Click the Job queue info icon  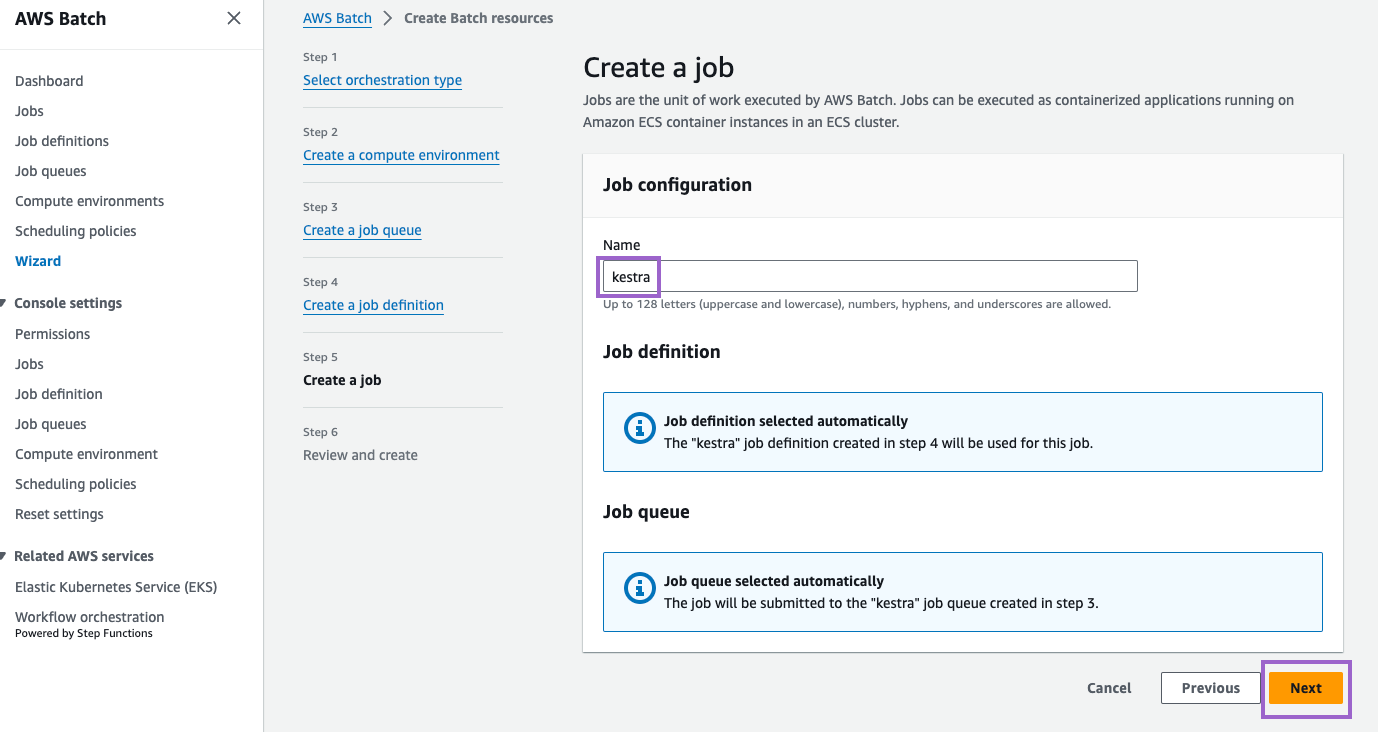639,589
